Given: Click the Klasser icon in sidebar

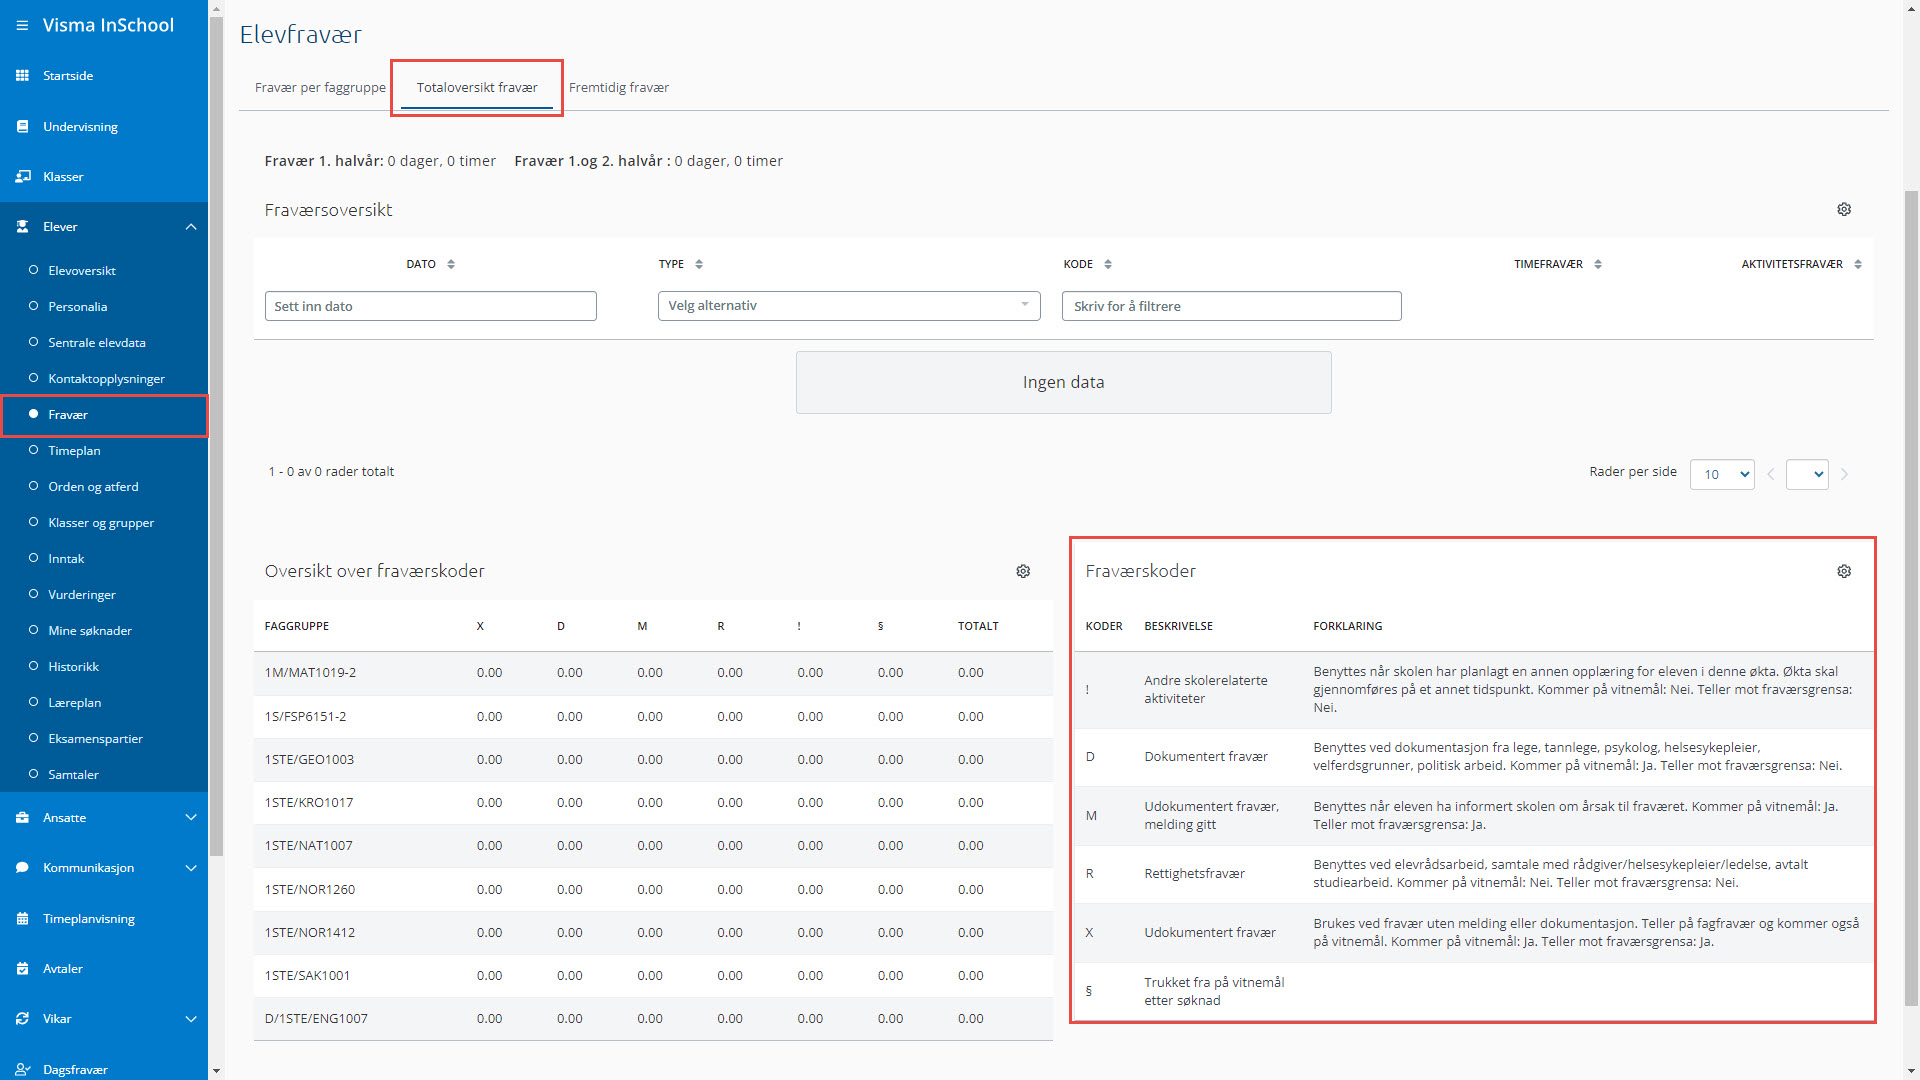Looking at the screenshot, I should 22,177.
